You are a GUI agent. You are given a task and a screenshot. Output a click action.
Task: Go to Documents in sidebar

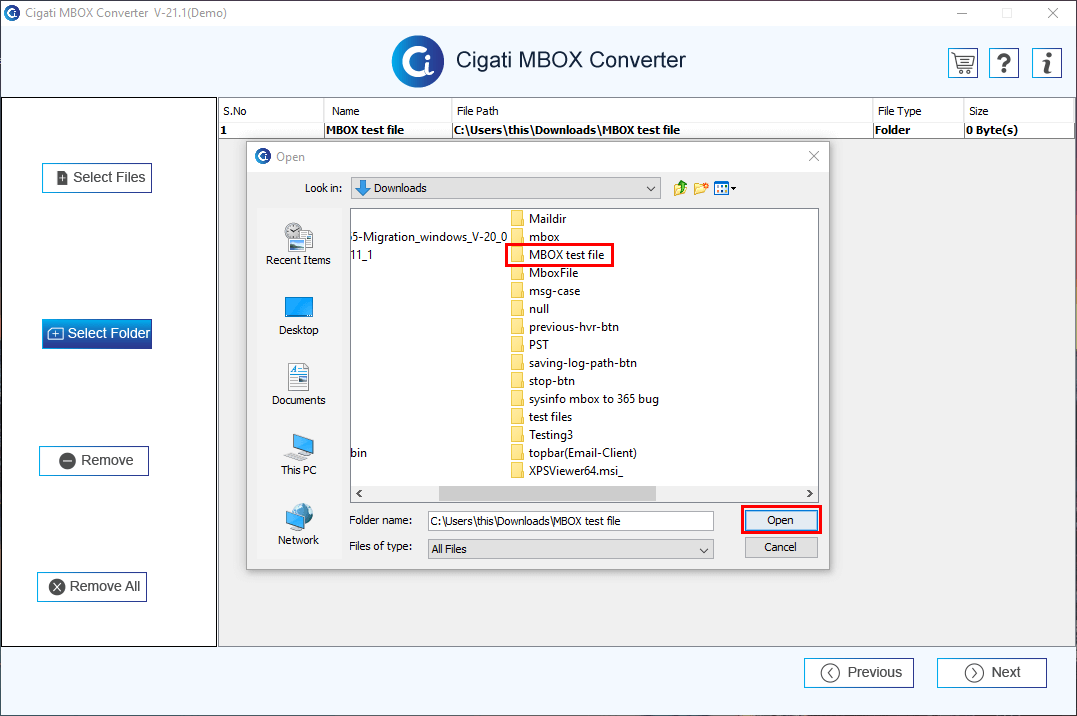click(298, 385)
